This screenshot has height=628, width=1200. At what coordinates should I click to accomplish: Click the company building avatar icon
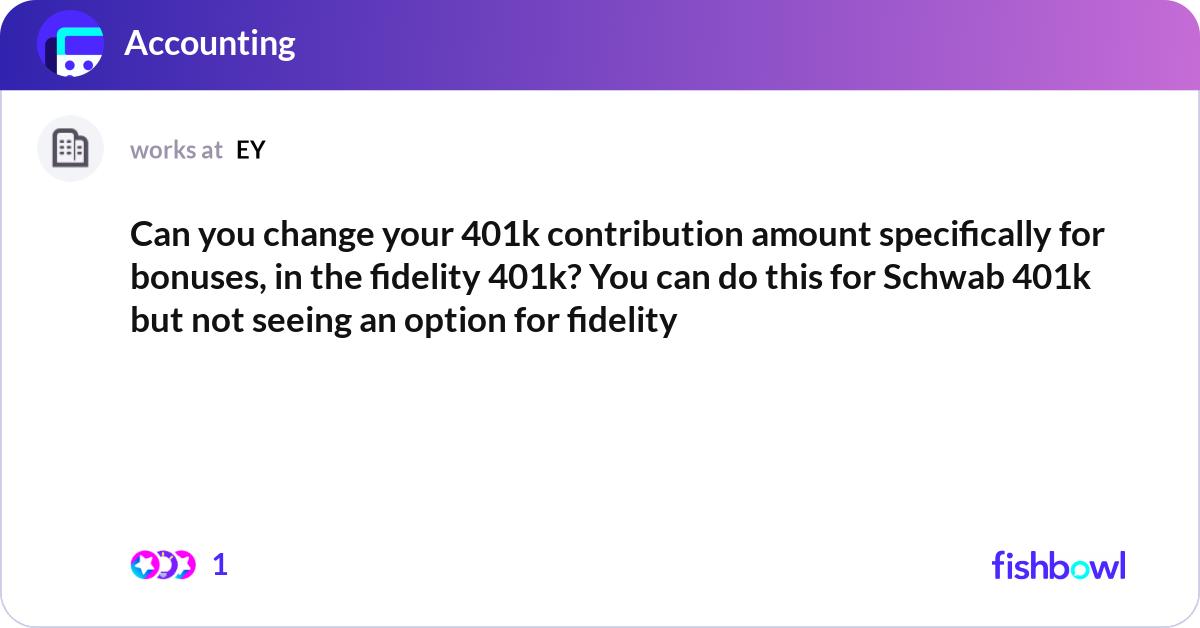point(70,149)
